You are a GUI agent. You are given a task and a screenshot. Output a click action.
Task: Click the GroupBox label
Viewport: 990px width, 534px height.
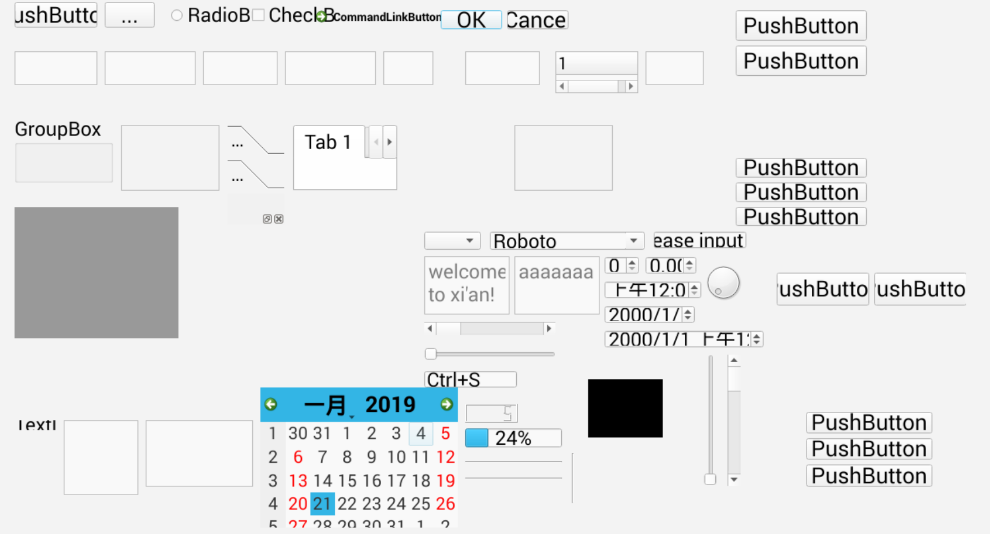(57, 129)
